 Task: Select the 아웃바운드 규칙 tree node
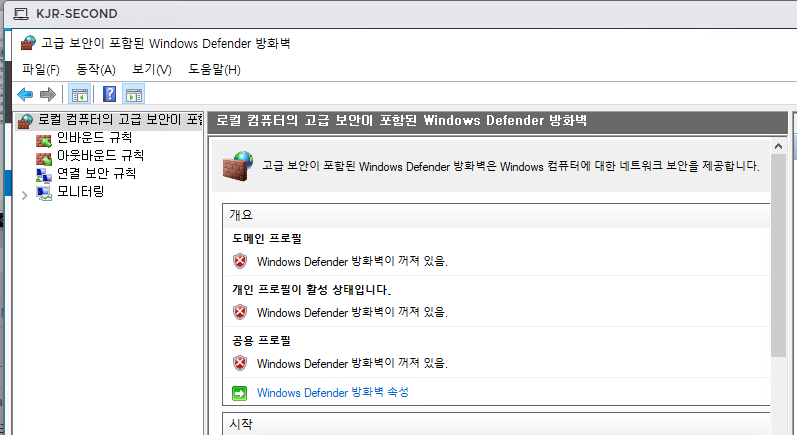point(101,156)
